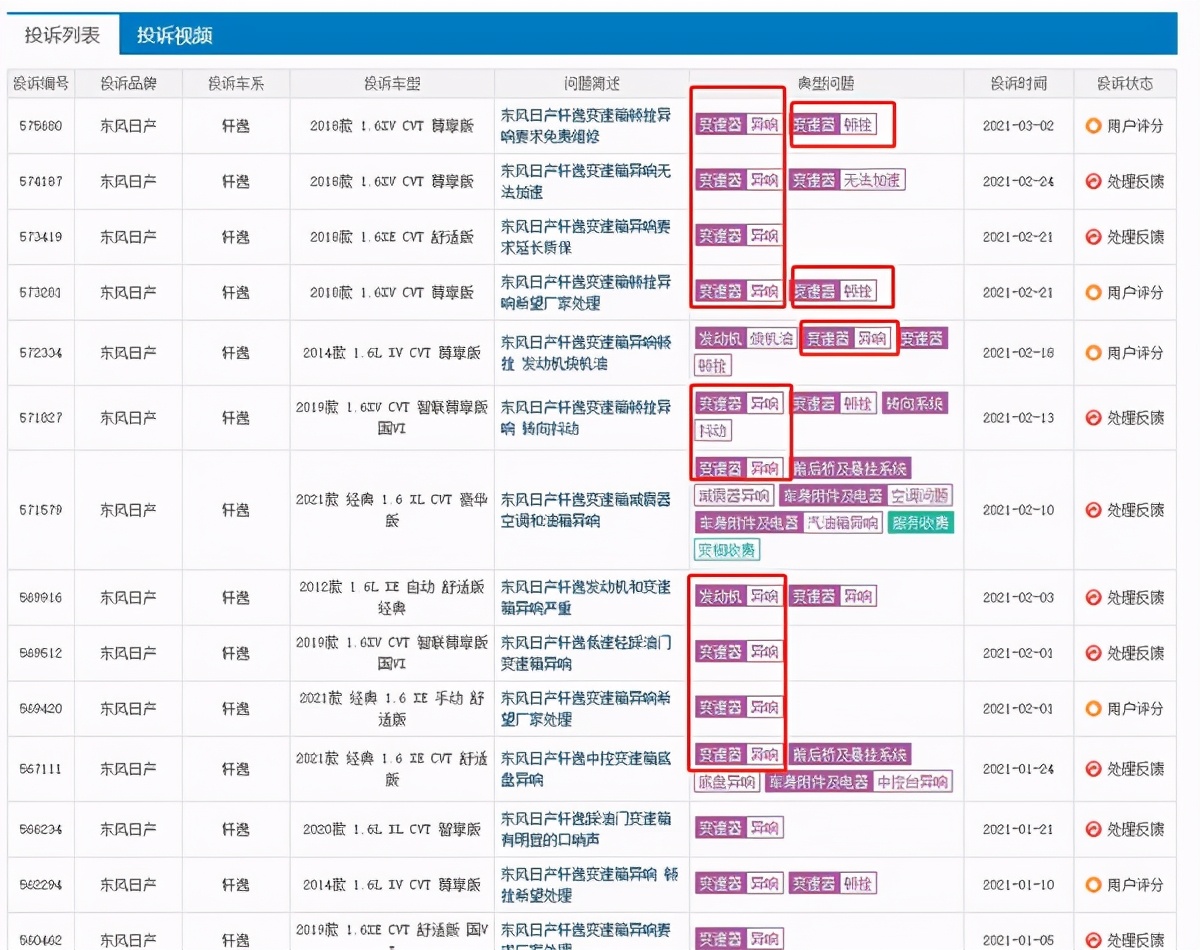The height and width of the screenshot is (950, 1200).
Task: Click 转向系统 tag in 2021-02-13 row
Action: (x=915, y=404)
